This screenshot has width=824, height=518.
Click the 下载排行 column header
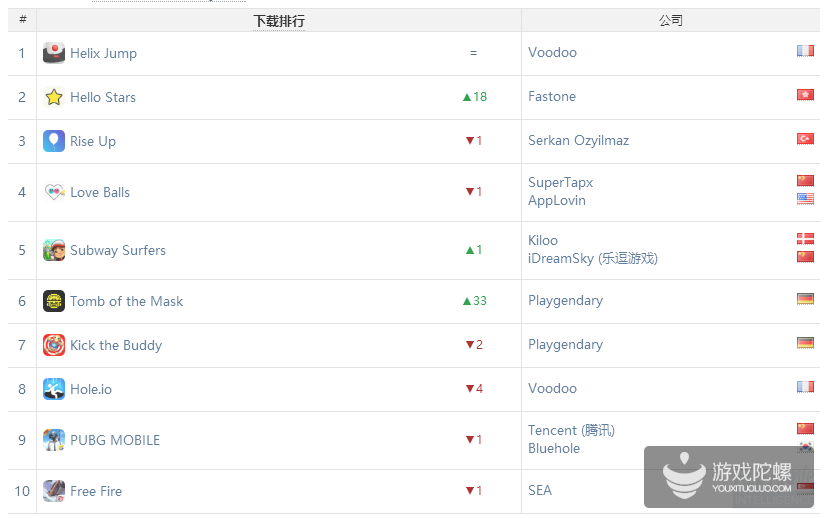pyautogui.click(x=279, y=20)
